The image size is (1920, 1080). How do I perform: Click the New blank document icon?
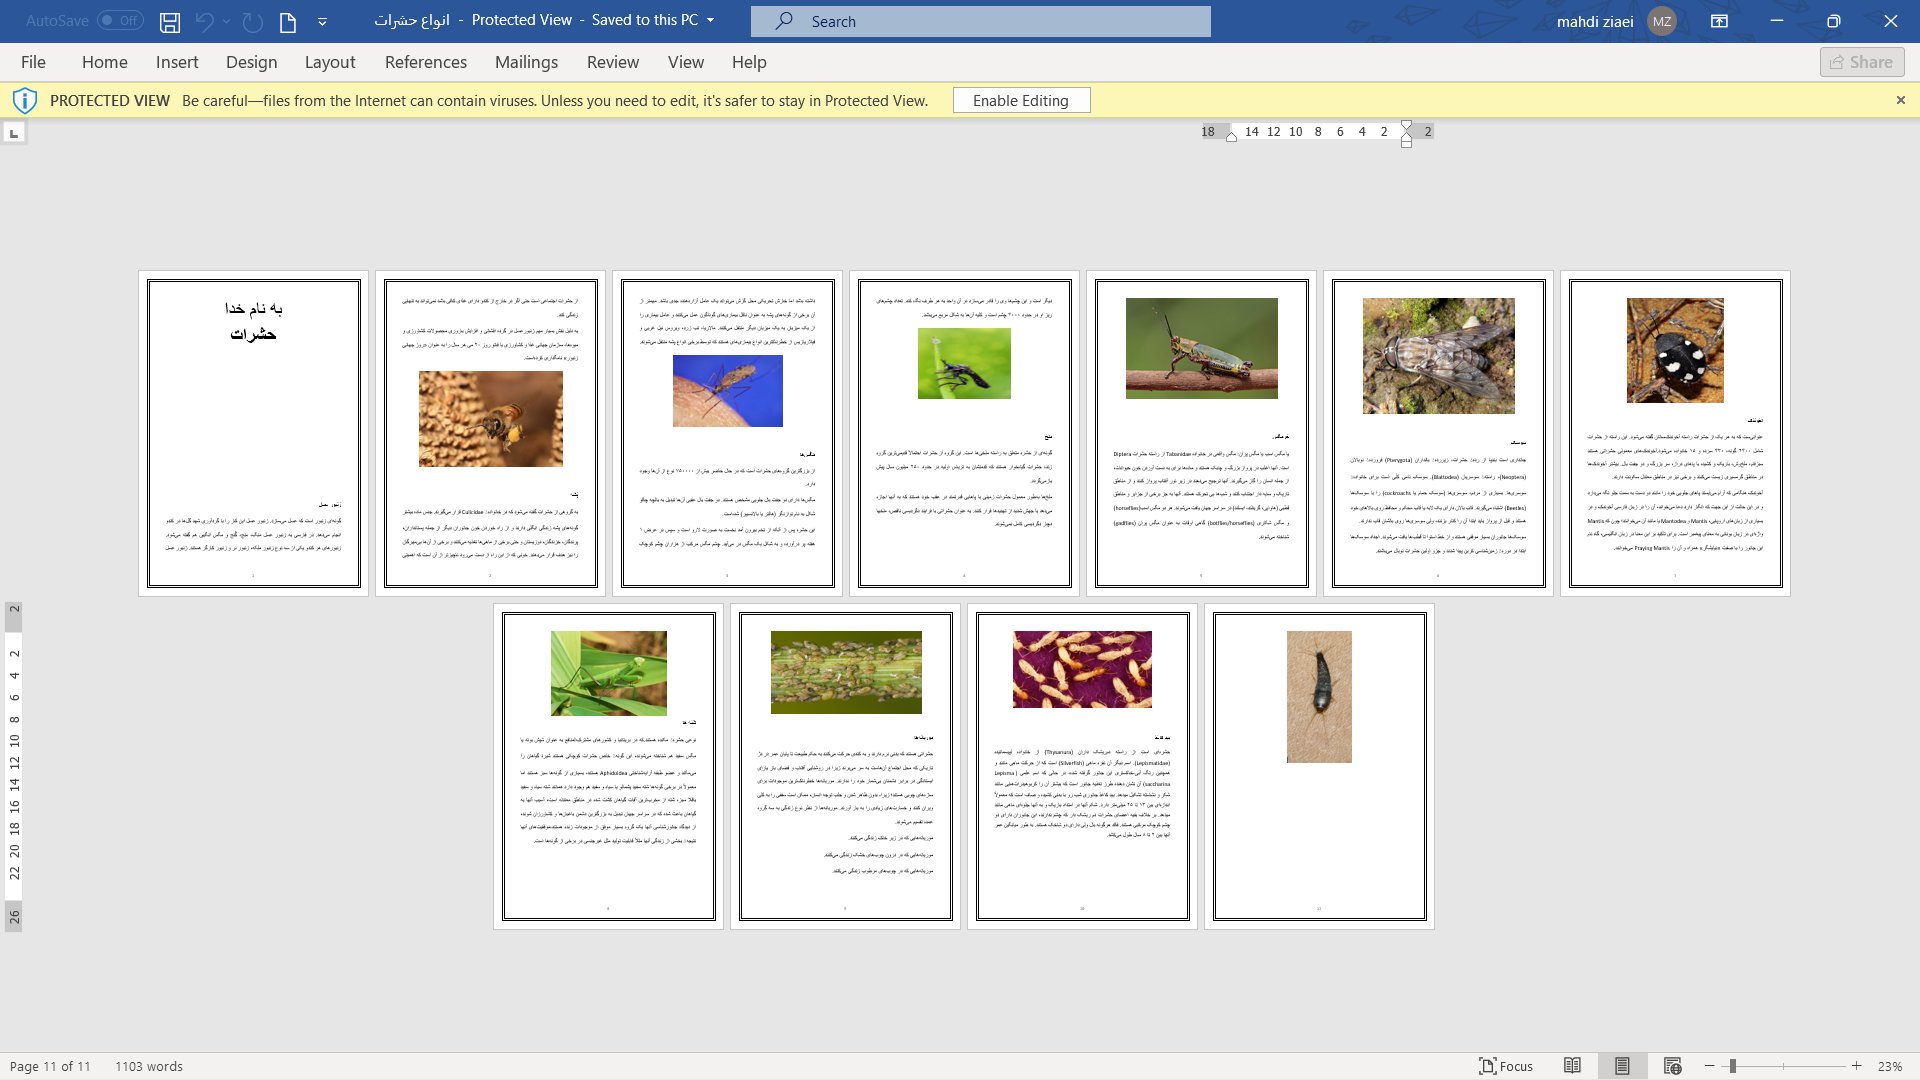288,21
